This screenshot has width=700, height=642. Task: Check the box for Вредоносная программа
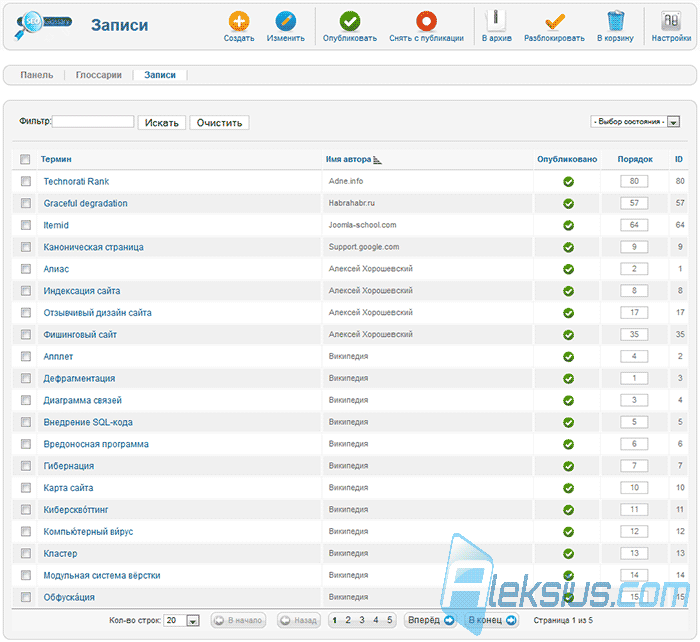(x=26, y=444)
